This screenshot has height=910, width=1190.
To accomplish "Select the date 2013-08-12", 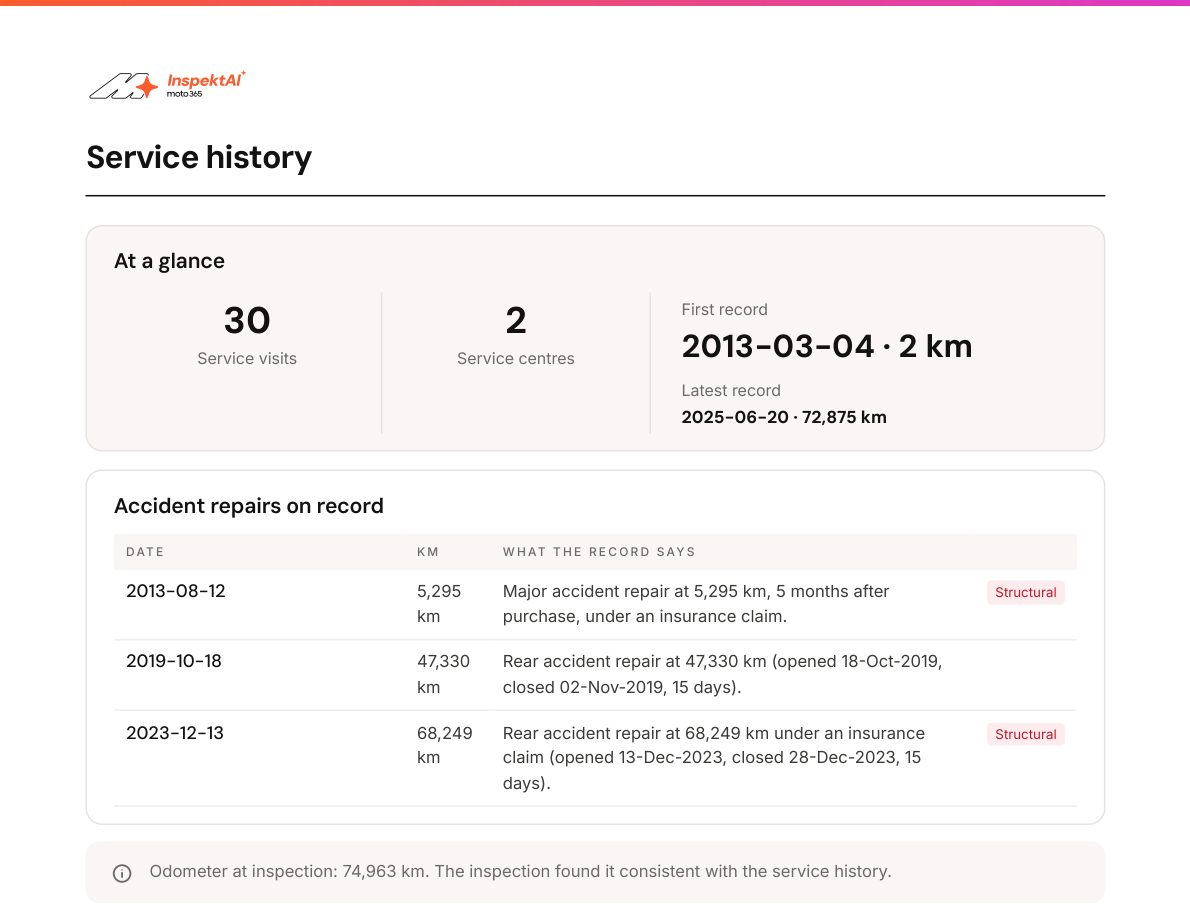I will tap(176, 591).
